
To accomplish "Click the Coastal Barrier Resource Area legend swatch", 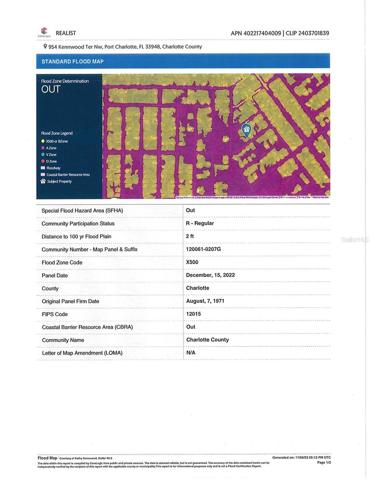I will [x=43, y=175].
